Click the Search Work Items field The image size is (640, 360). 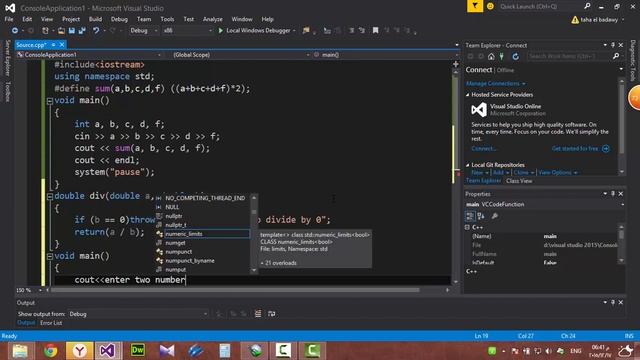pos(569,56)
